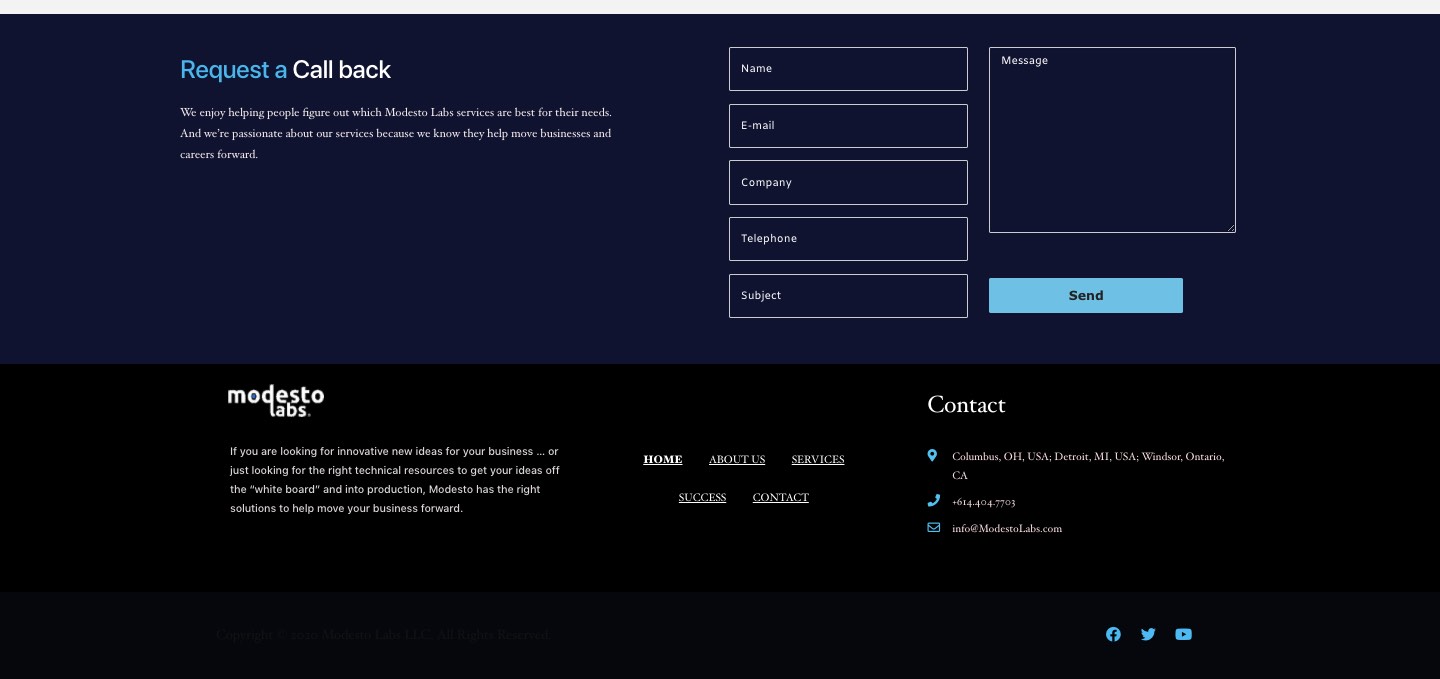Screen dimensions: 1440x679
Task: Select the Company input field
Action: tap(848, 183)
